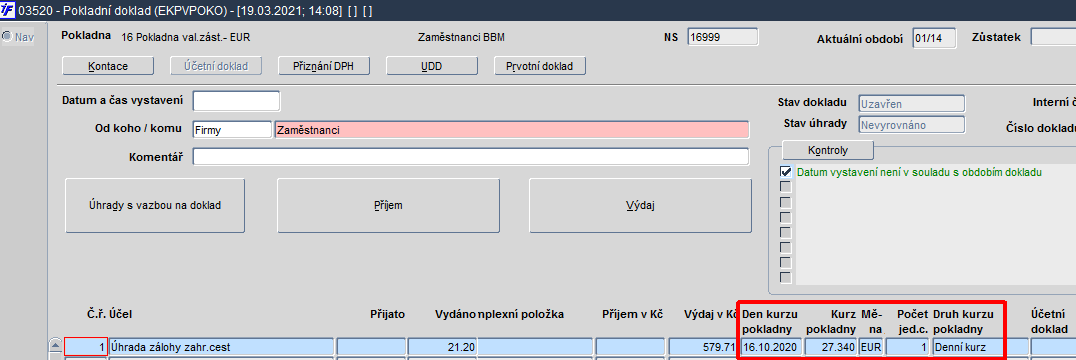Switch to the Kontroly tab
Viewport: 1076px width, 360px height.
(828, 149)
